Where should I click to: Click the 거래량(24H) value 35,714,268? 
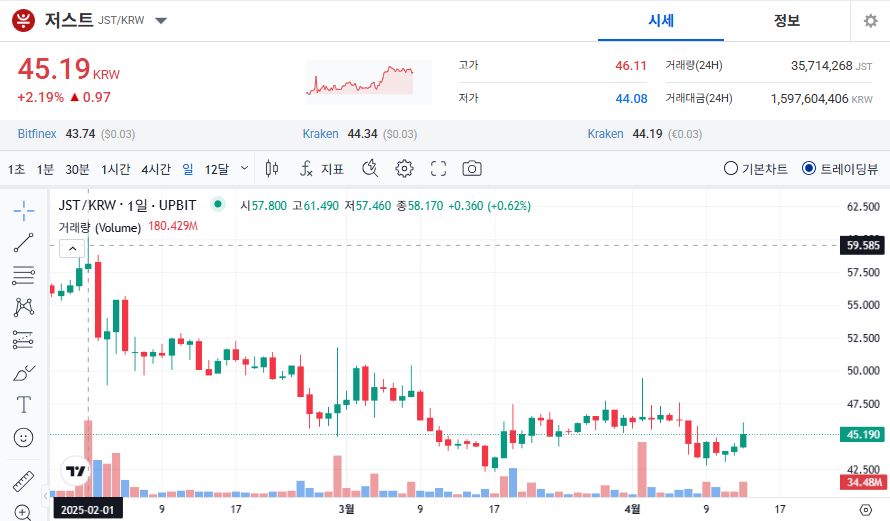(x=821, y=66)
